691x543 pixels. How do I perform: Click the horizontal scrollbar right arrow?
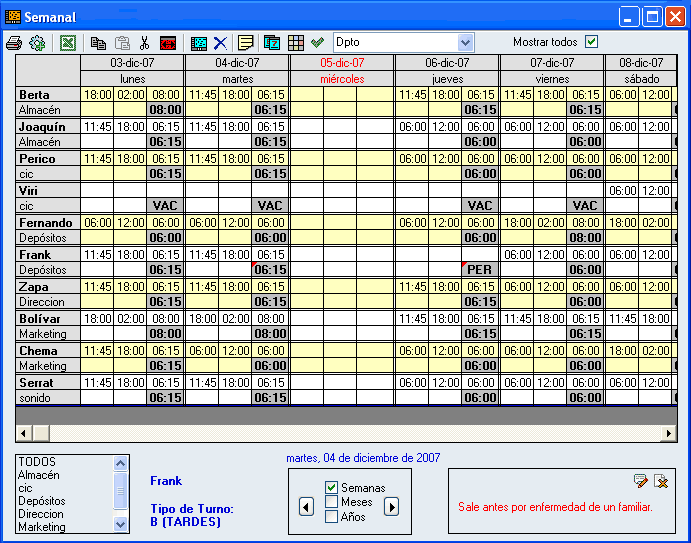[669, 433]
